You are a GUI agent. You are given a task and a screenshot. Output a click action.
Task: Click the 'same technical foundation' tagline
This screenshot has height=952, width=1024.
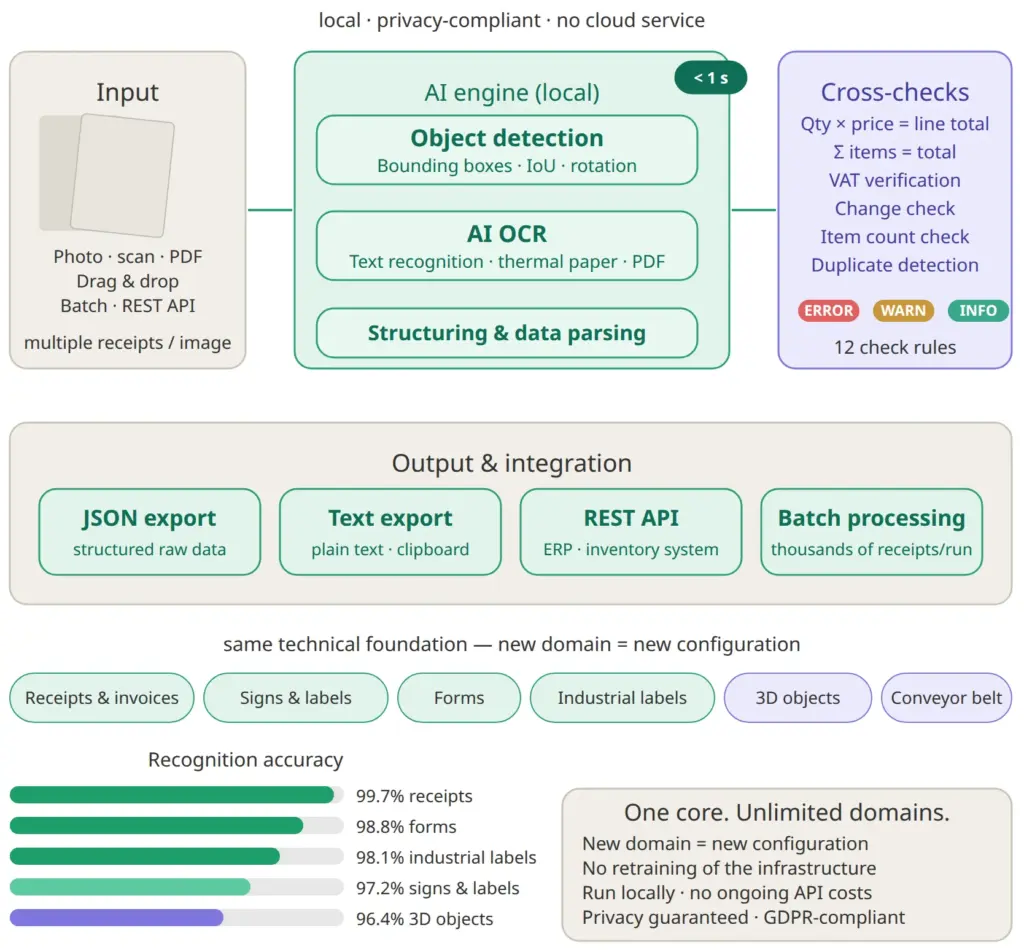pyautogui.click(x=512, y=644)
